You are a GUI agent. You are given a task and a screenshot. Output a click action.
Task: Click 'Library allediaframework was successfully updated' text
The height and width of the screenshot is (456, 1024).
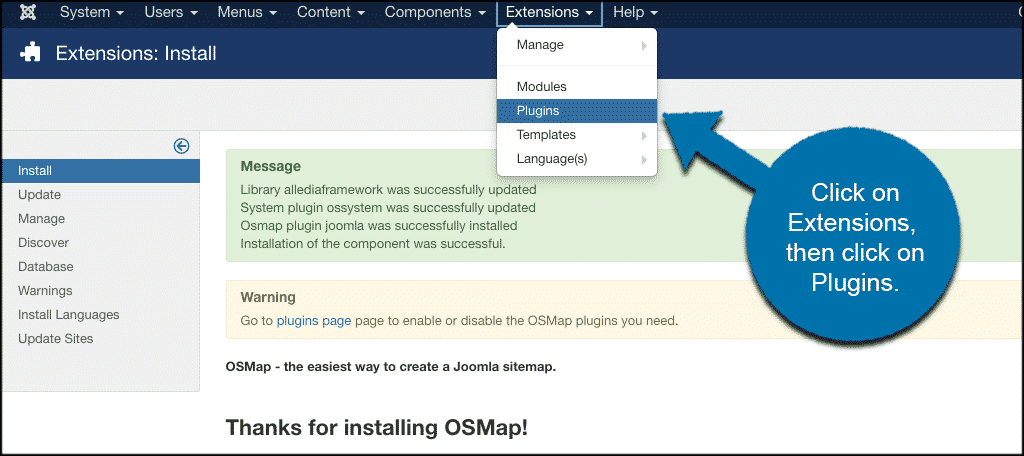pos(389,190)
